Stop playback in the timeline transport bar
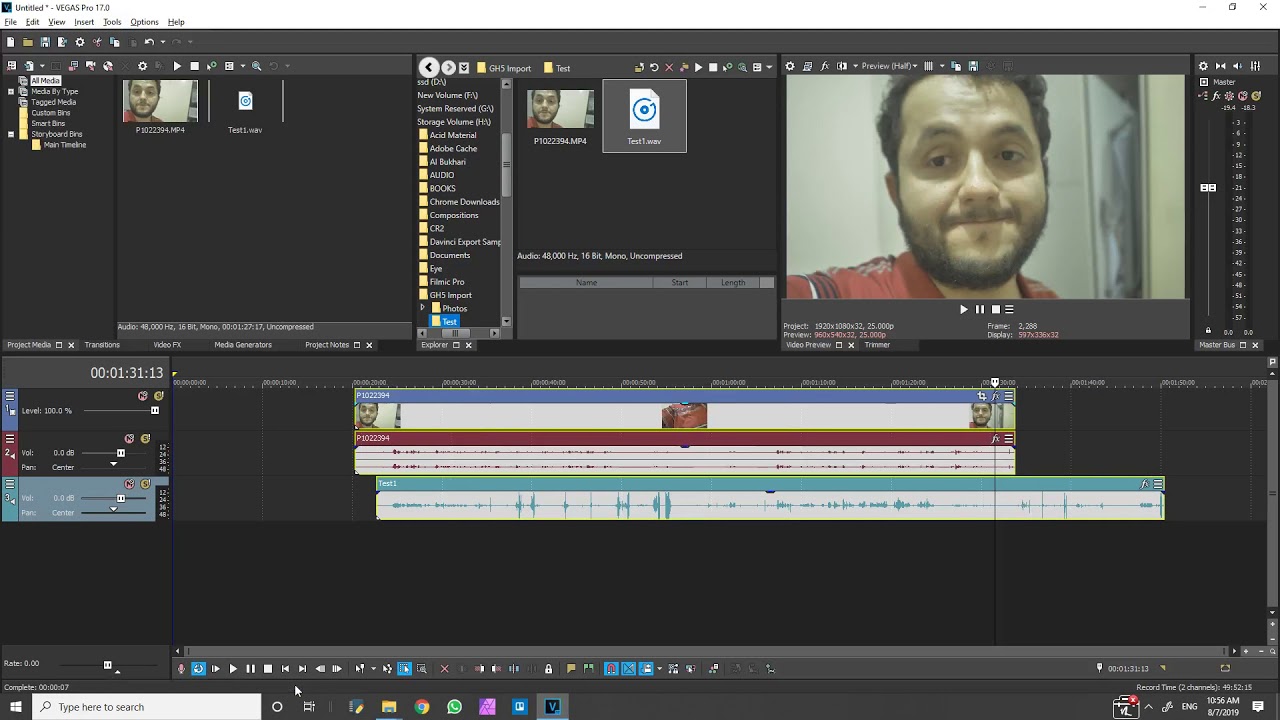Viewport: 1280px width, 720px height. click(x=268, y=669)
